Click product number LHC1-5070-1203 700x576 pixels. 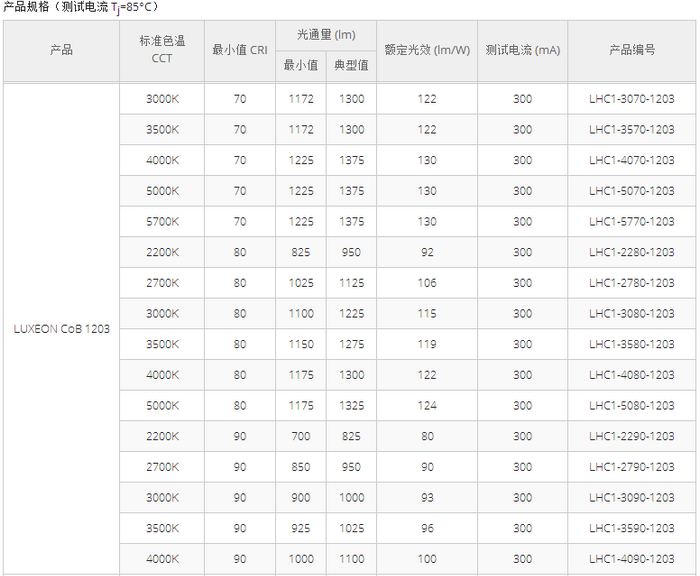(631, 191)
